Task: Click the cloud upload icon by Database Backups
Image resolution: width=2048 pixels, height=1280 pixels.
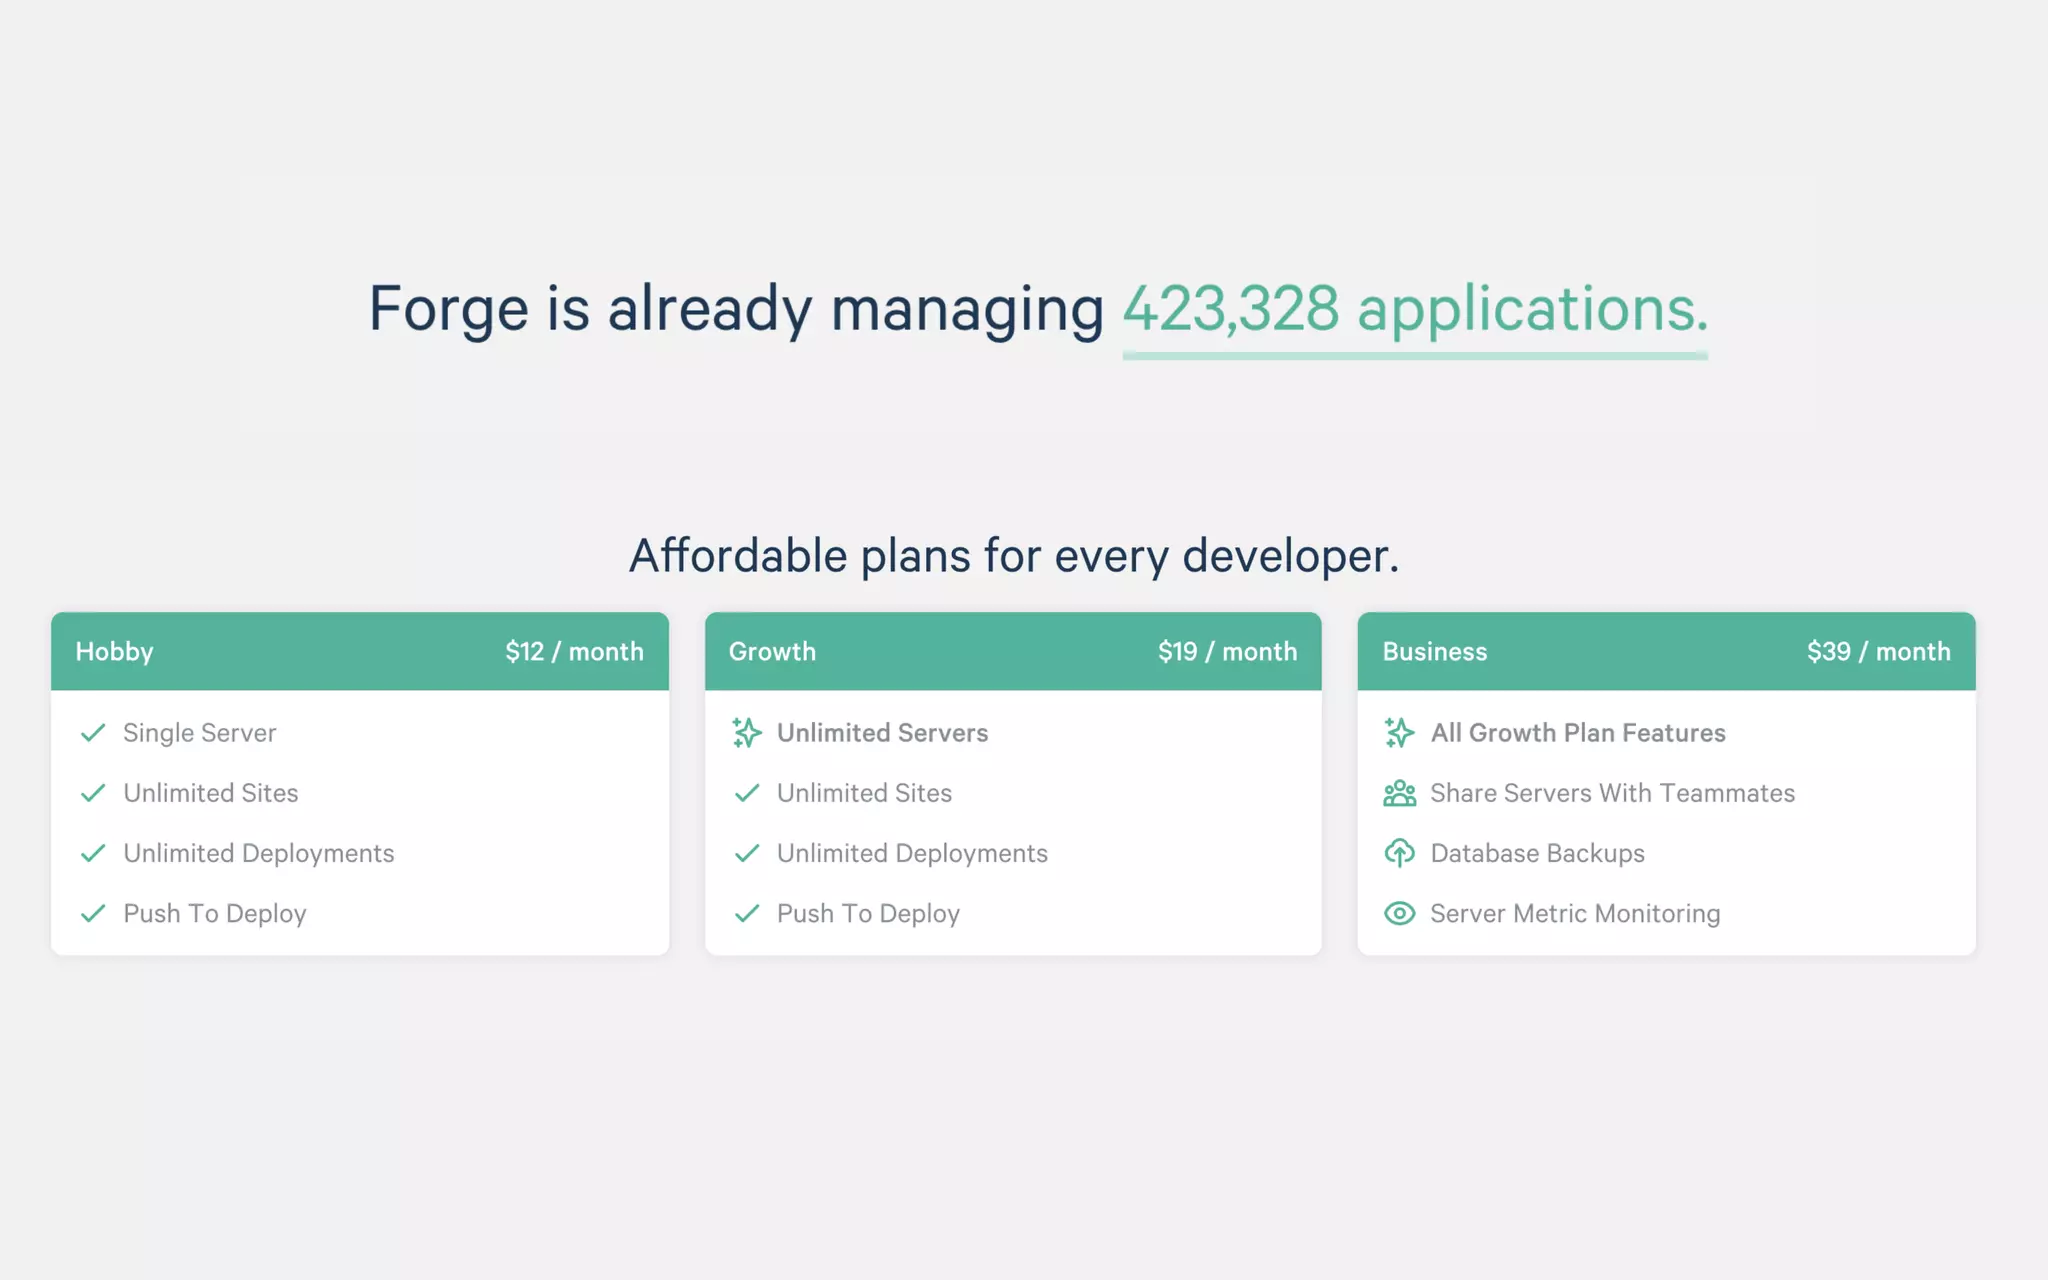Action: [x=1399, y=853]
